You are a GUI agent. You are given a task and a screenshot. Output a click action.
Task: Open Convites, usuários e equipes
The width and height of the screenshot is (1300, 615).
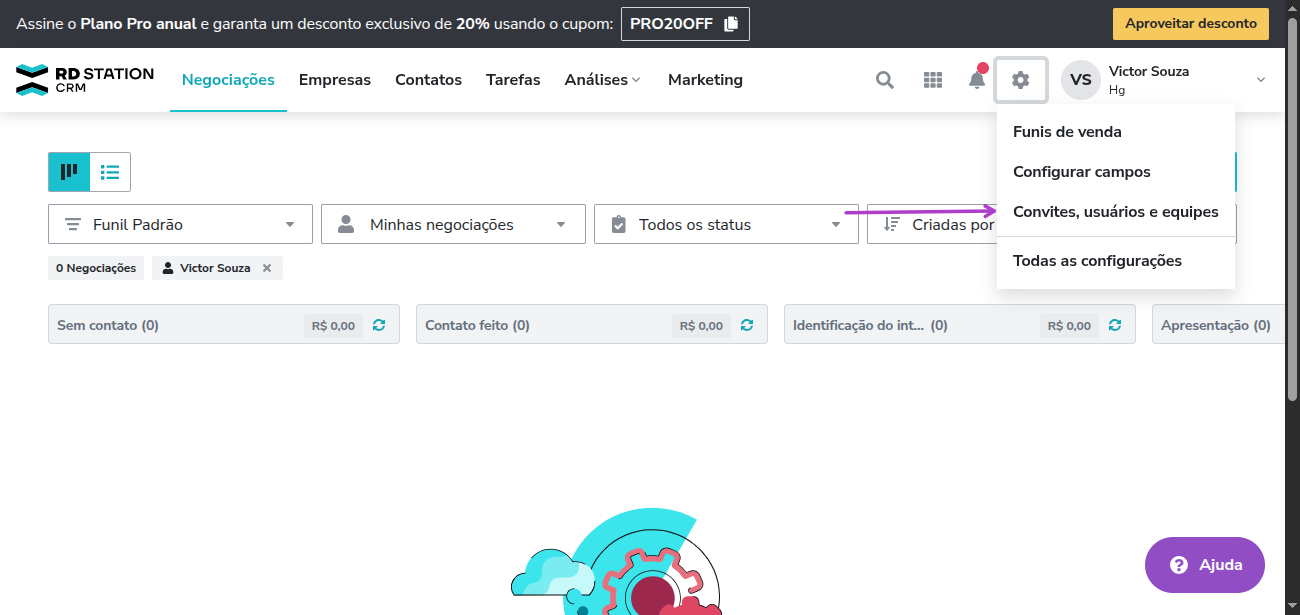(1116, 212)
